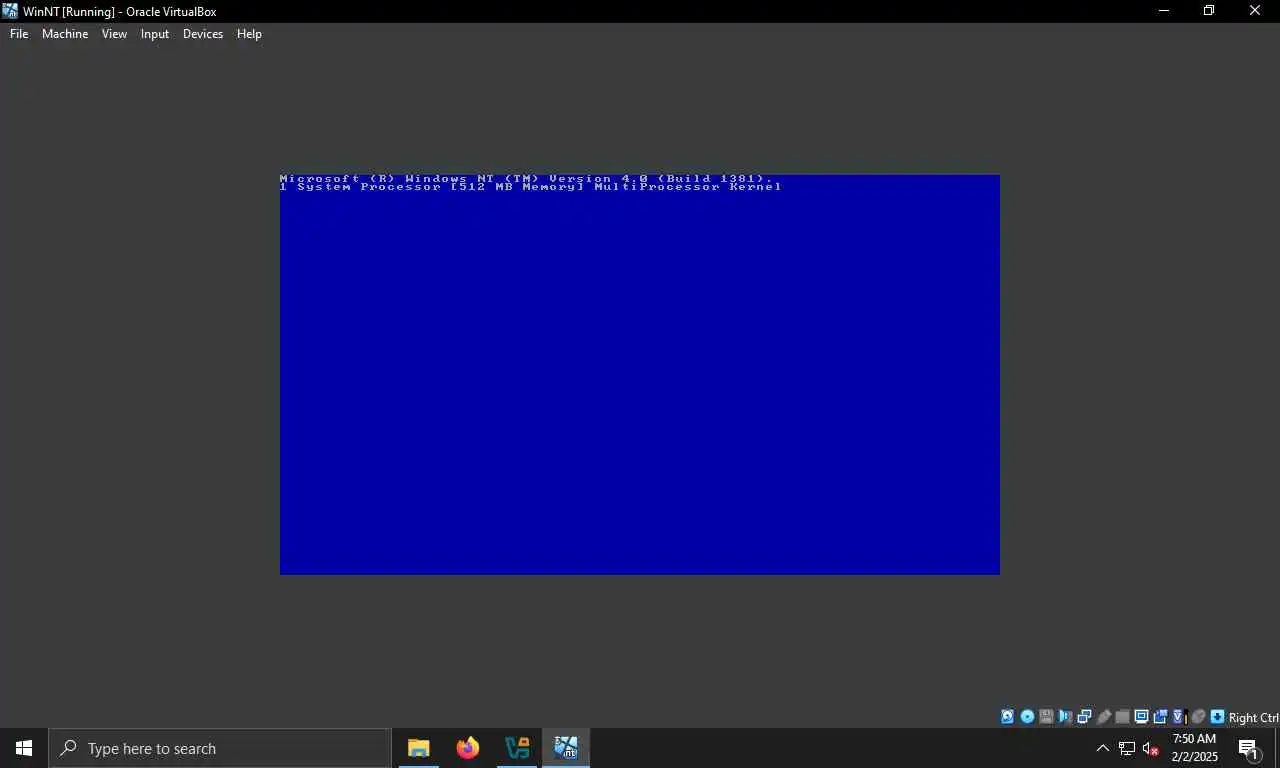Image resolution: width=1280 pixels, height=768 pixels.
Task: Click the muted volume tray icon
Action: 1151,748
